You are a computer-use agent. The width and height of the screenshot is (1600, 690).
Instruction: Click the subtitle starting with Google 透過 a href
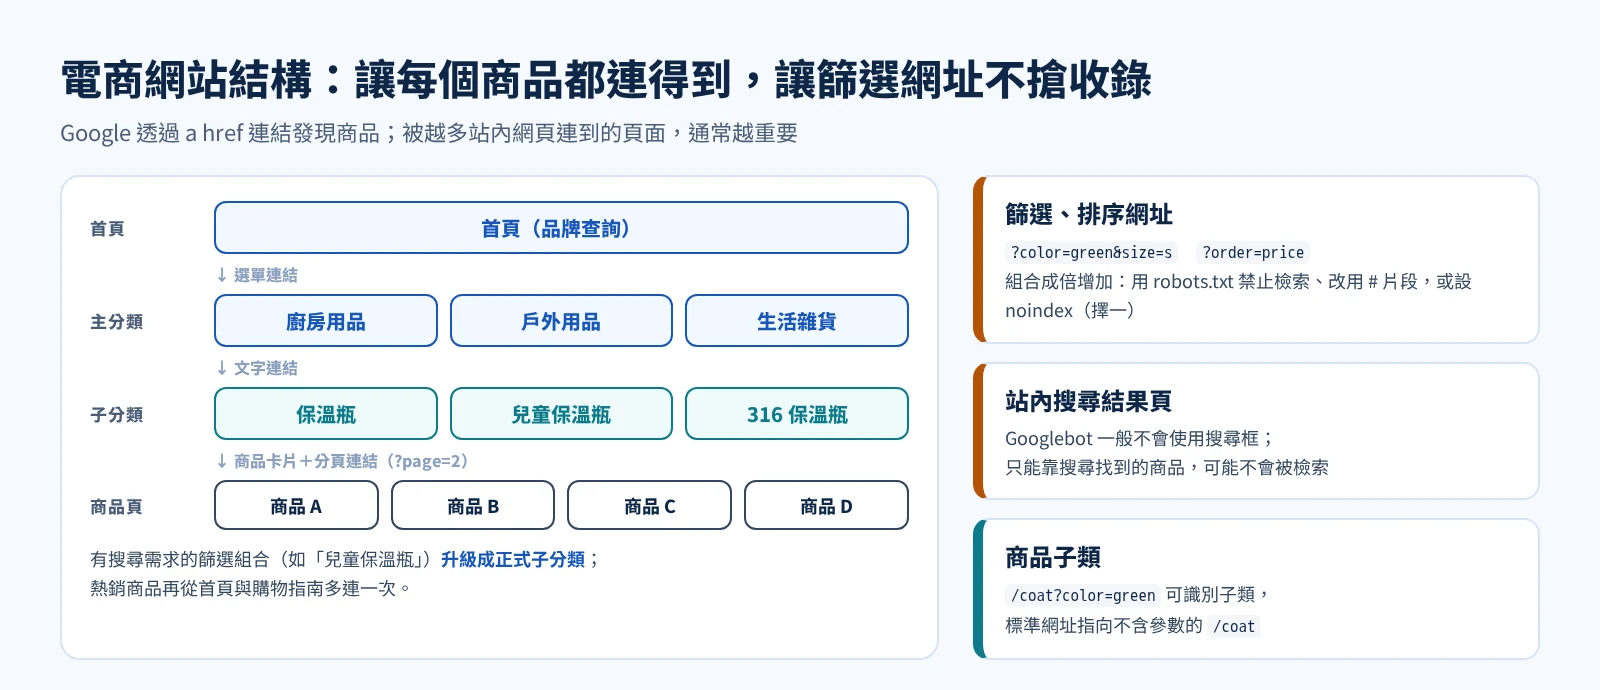(429, 133)
